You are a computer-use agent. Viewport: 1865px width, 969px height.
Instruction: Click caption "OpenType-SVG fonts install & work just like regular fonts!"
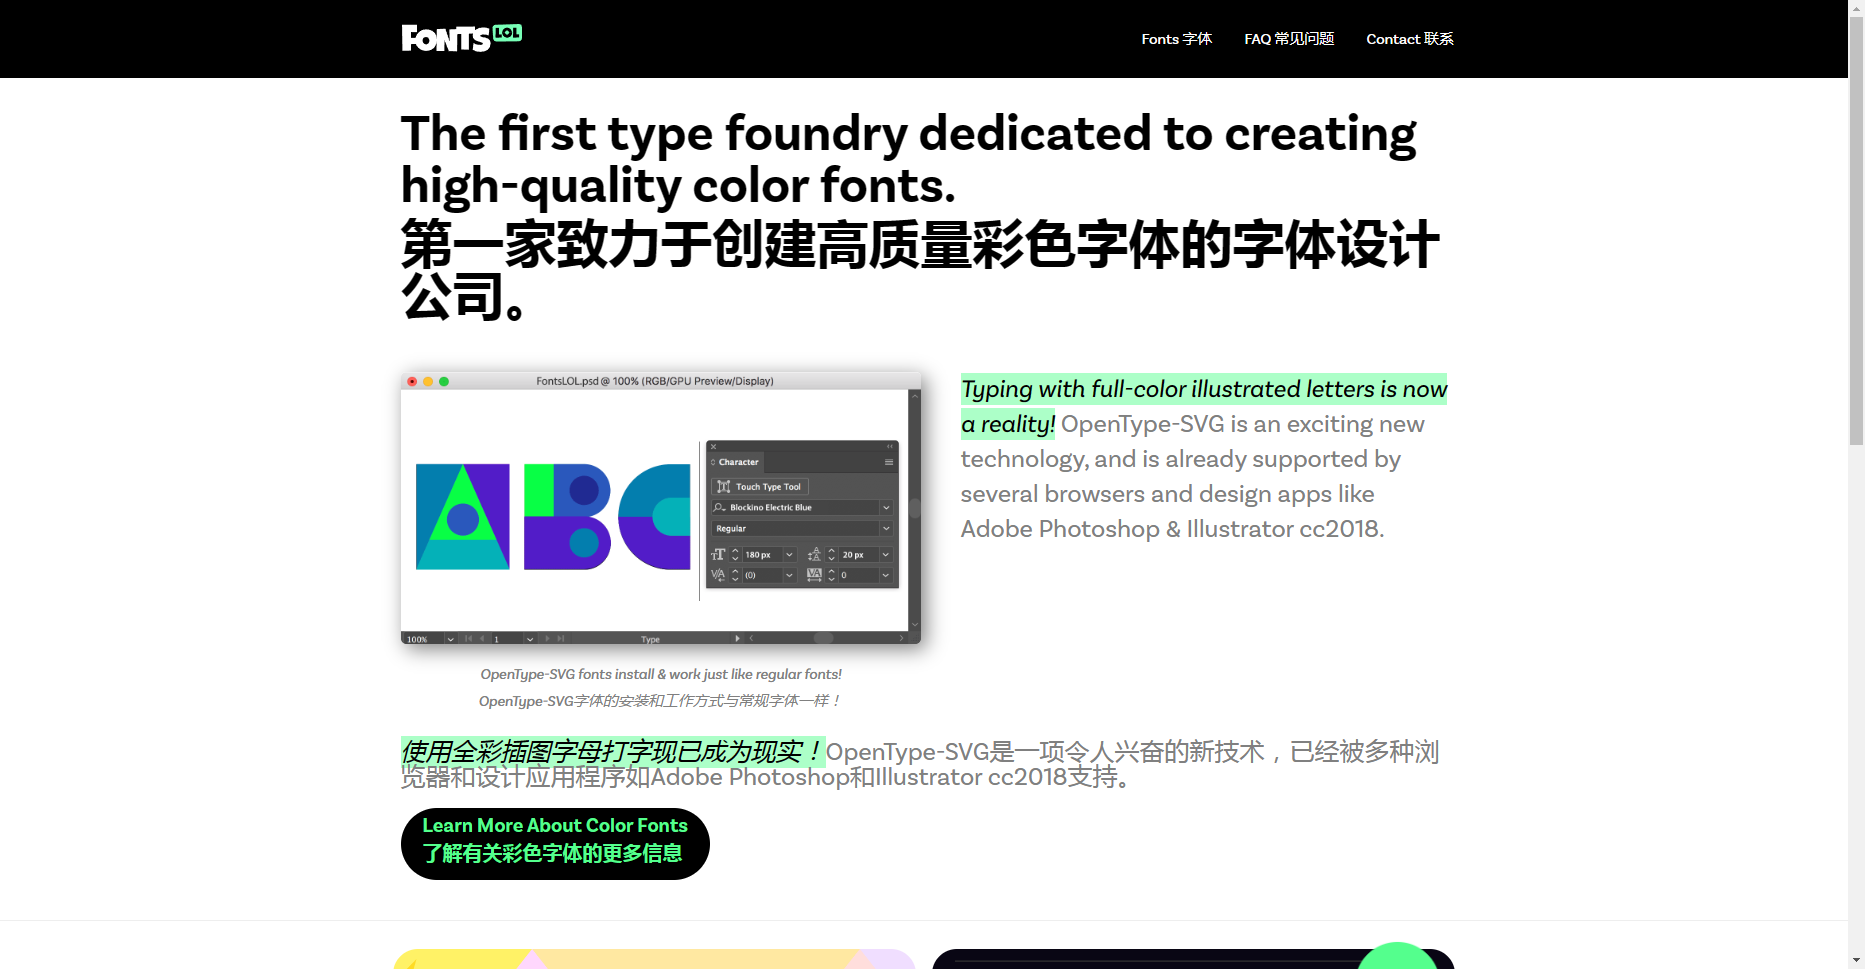pyautogui.click(x=661, y=674)
